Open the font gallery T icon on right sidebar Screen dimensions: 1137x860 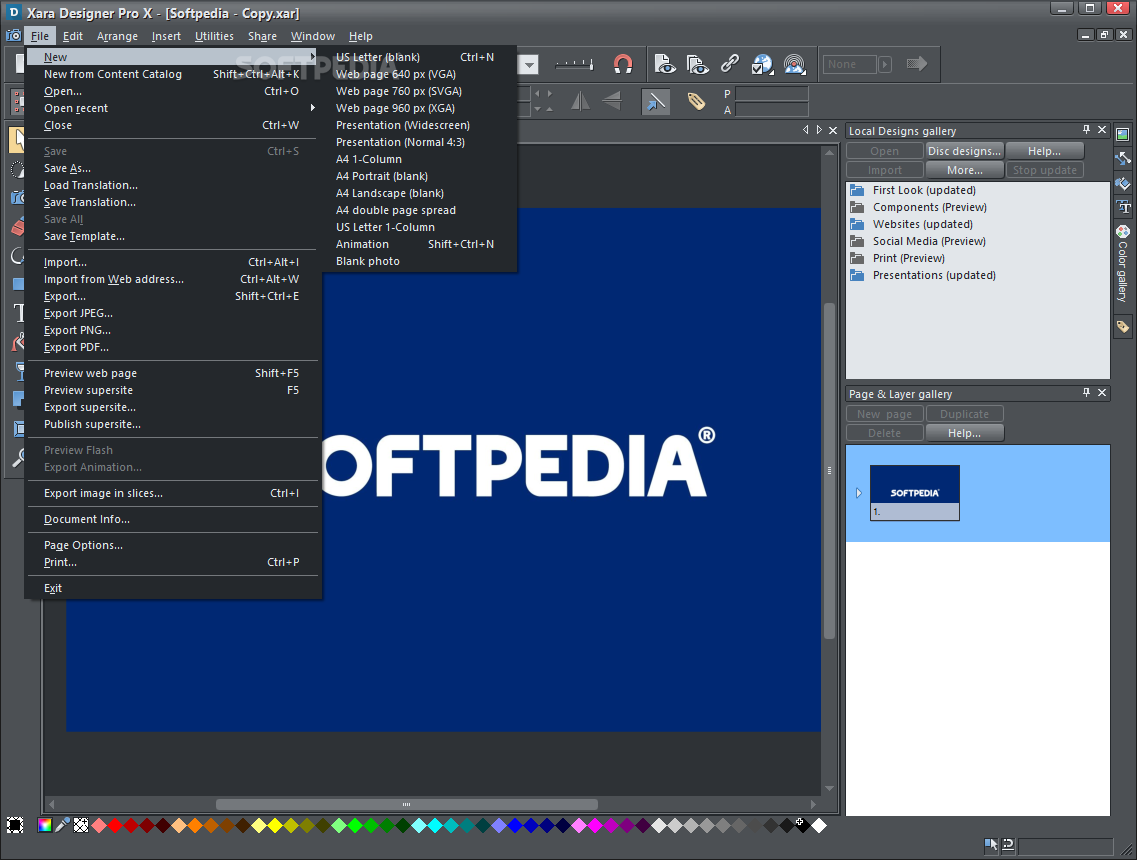[1122, 207]
